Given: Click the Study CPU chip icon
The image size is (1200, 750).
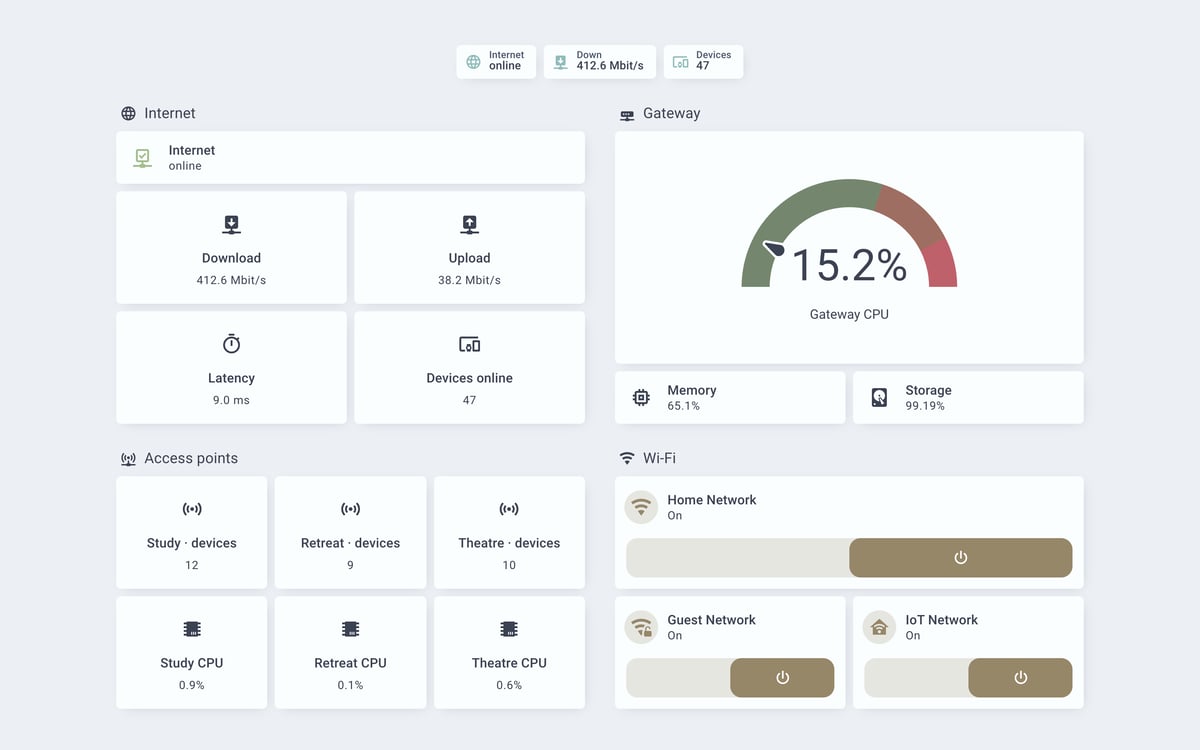Looking at the screenshot, I should tap(192, 629).
